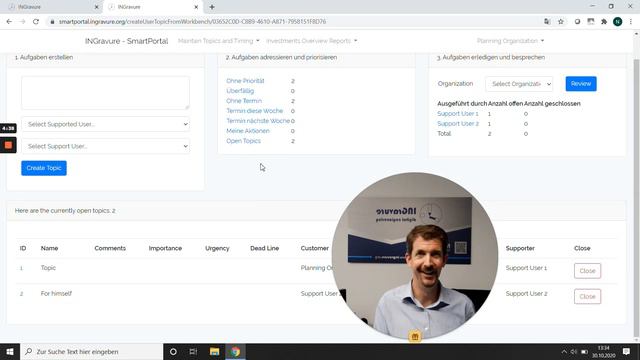
Task: Reload the current page
Action: click(x=36, y=22)
